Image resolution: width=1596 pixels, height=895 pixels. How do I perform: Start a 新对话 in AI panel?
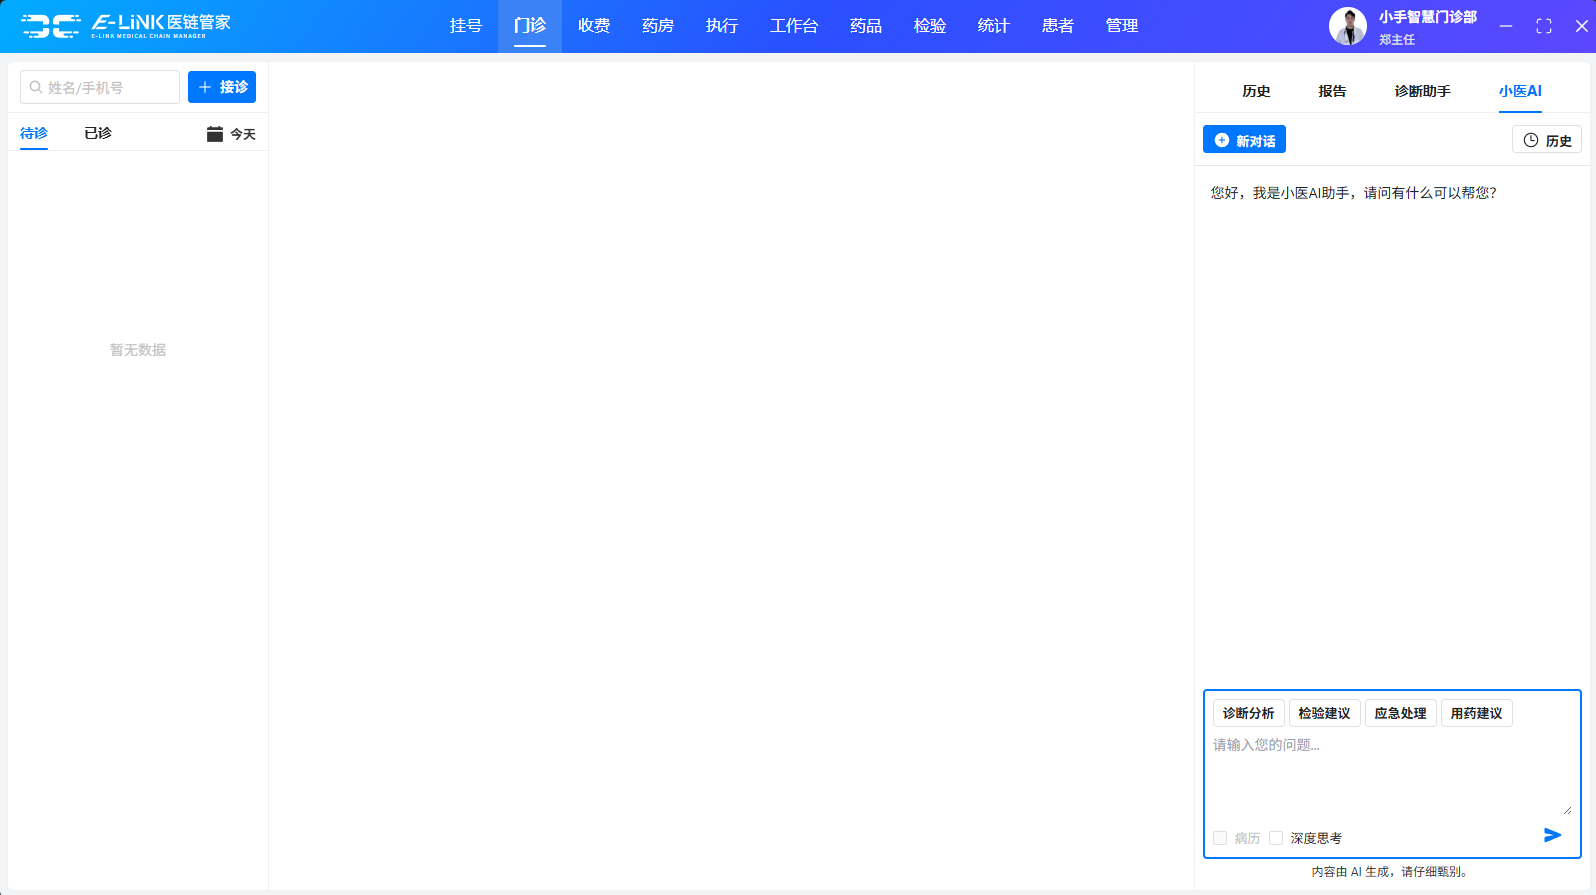click(1244, 141)
